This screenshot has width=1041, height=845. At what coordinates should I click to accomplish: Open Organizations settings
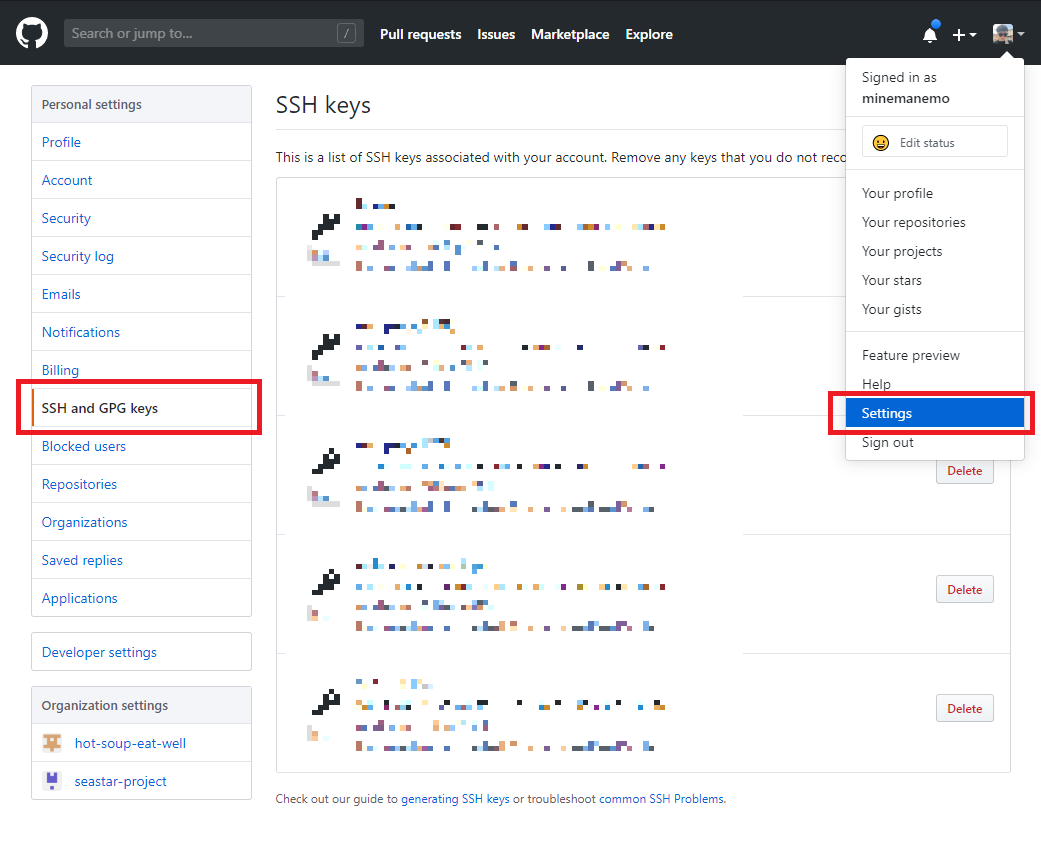click(141, 522)
